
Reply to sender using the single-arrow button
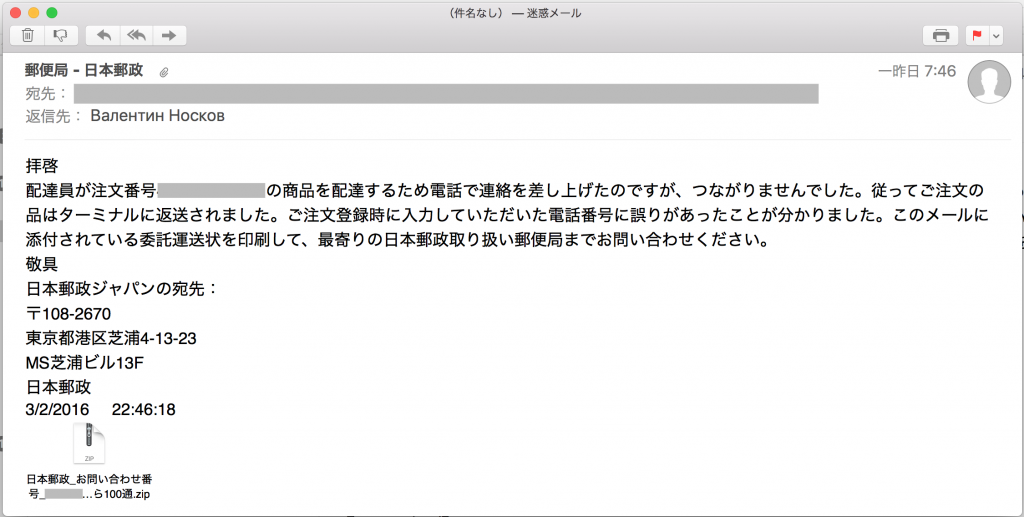point(103,35)
